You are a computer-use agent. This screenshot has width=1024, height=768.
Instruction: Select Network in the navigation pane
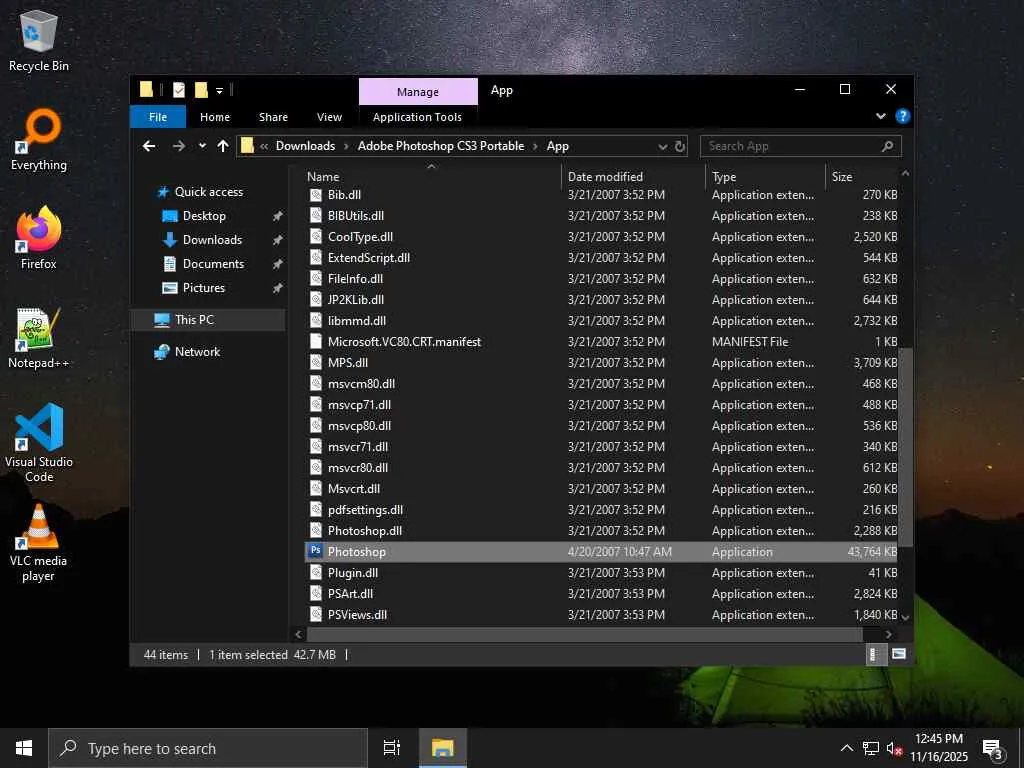[x=197, y=352]
